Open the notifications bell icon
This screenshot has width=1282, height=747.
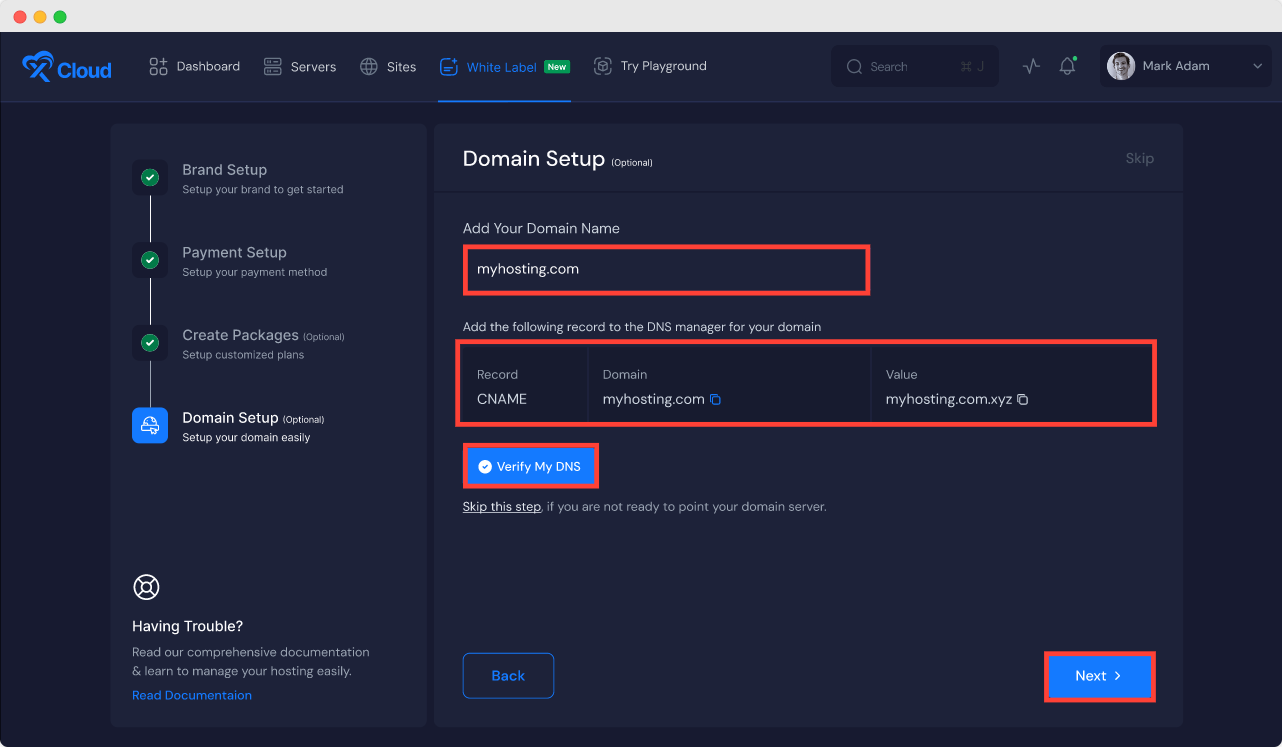pos(1067,67)
